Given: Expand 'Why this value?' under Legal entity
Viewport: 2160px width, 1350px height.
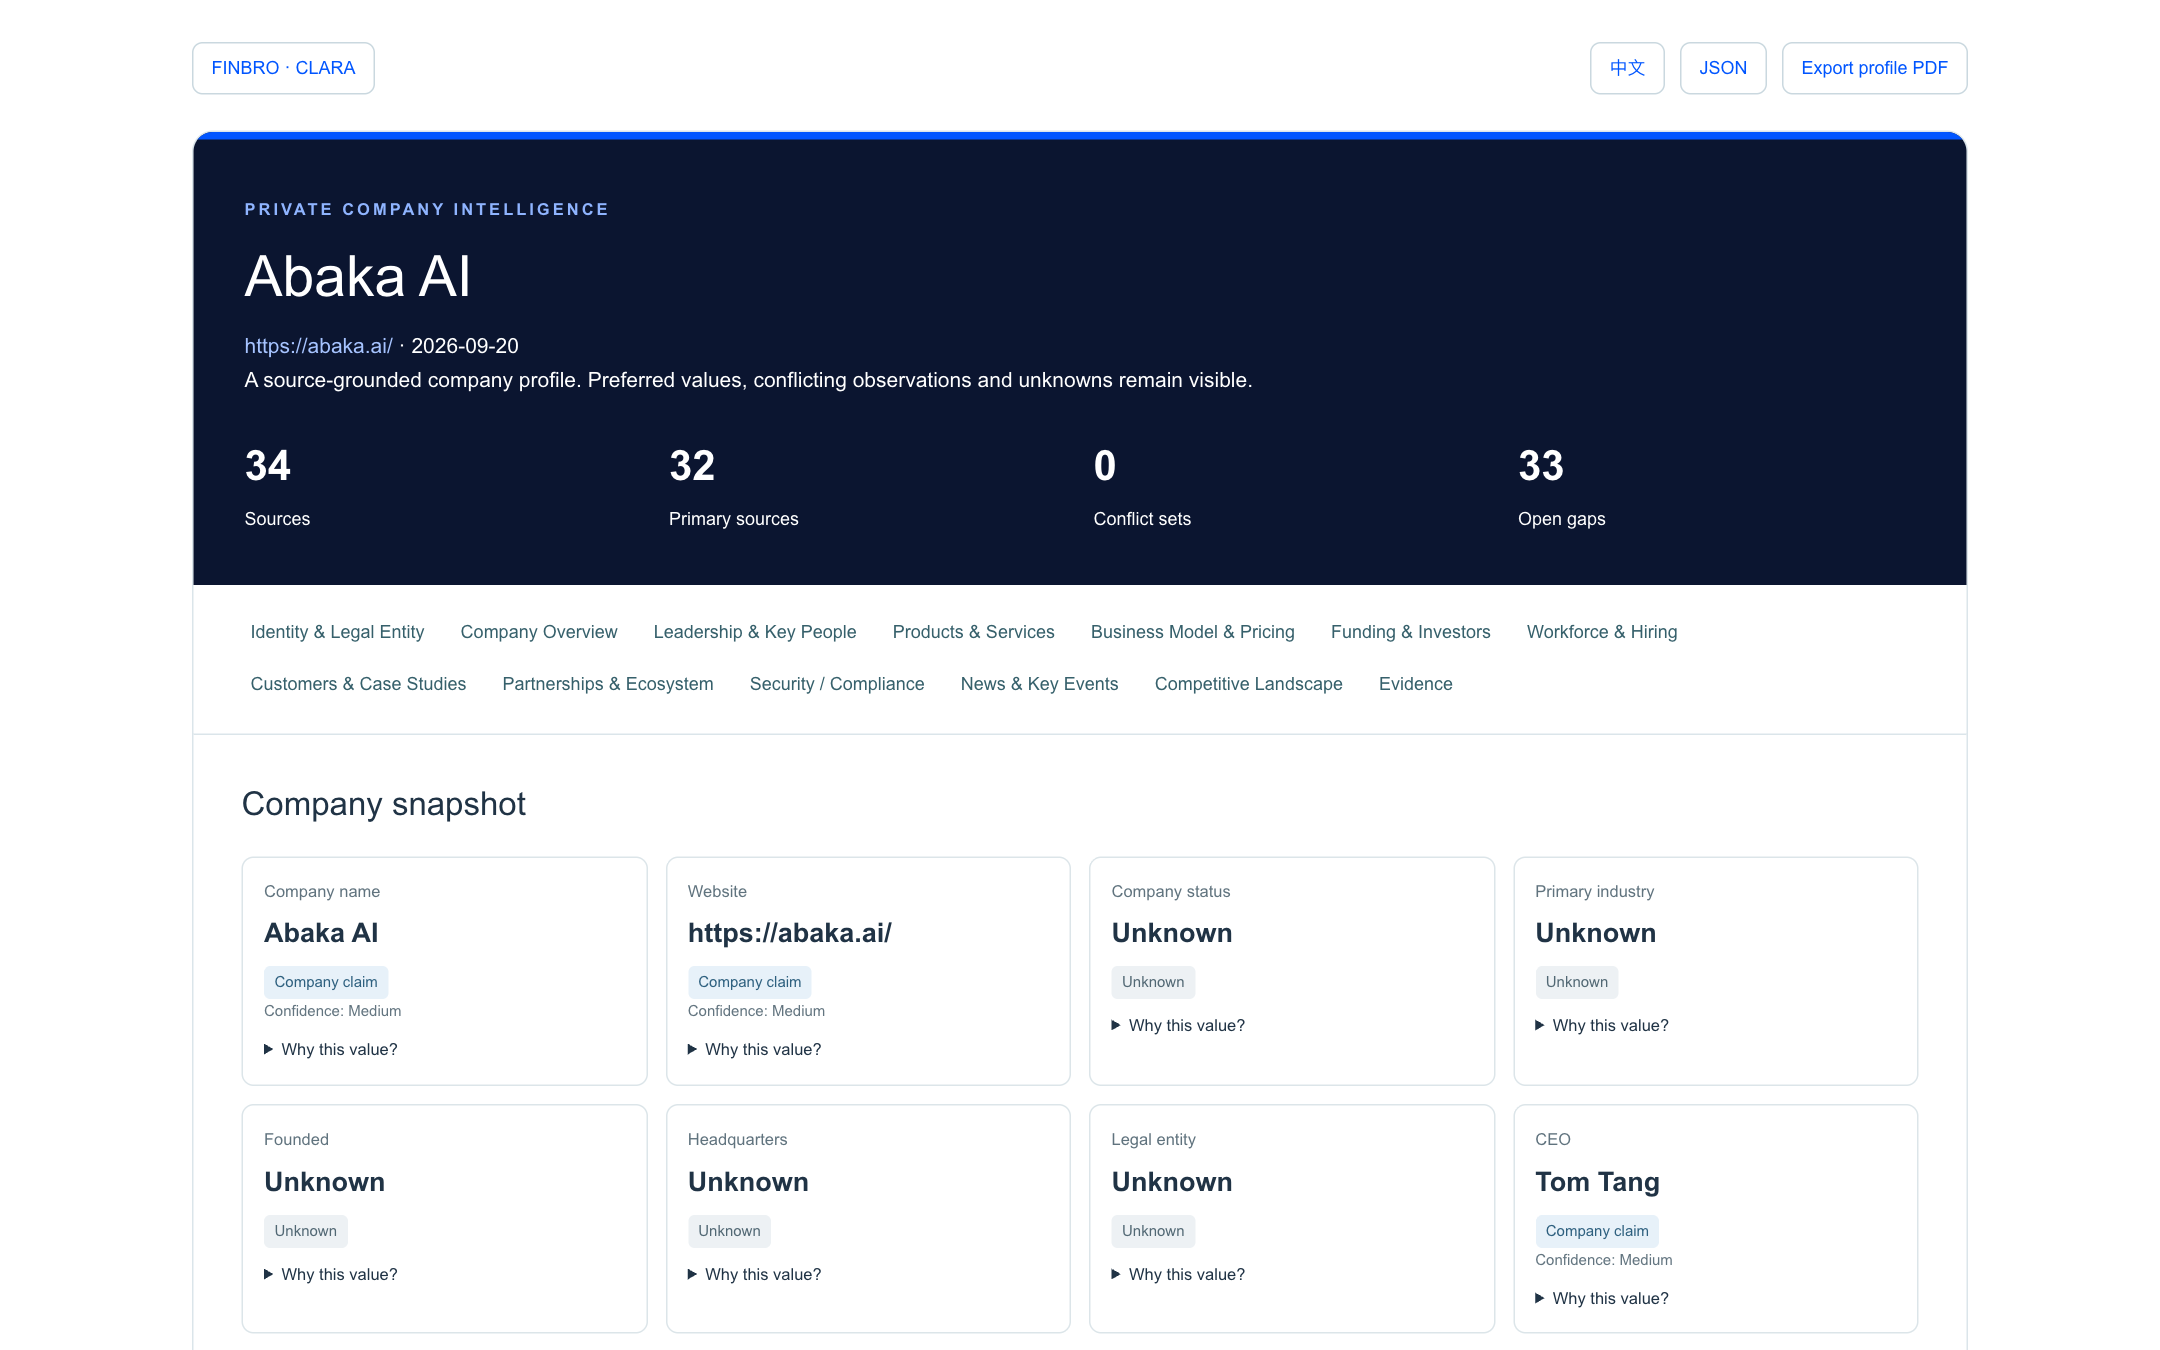Looking at the screenshot, I should click(x=1179, y=1274).
